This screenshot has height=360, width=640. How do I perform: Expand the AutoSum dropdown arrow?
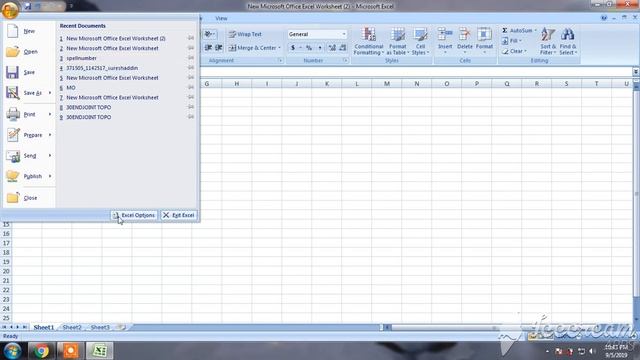coord(536,31)
